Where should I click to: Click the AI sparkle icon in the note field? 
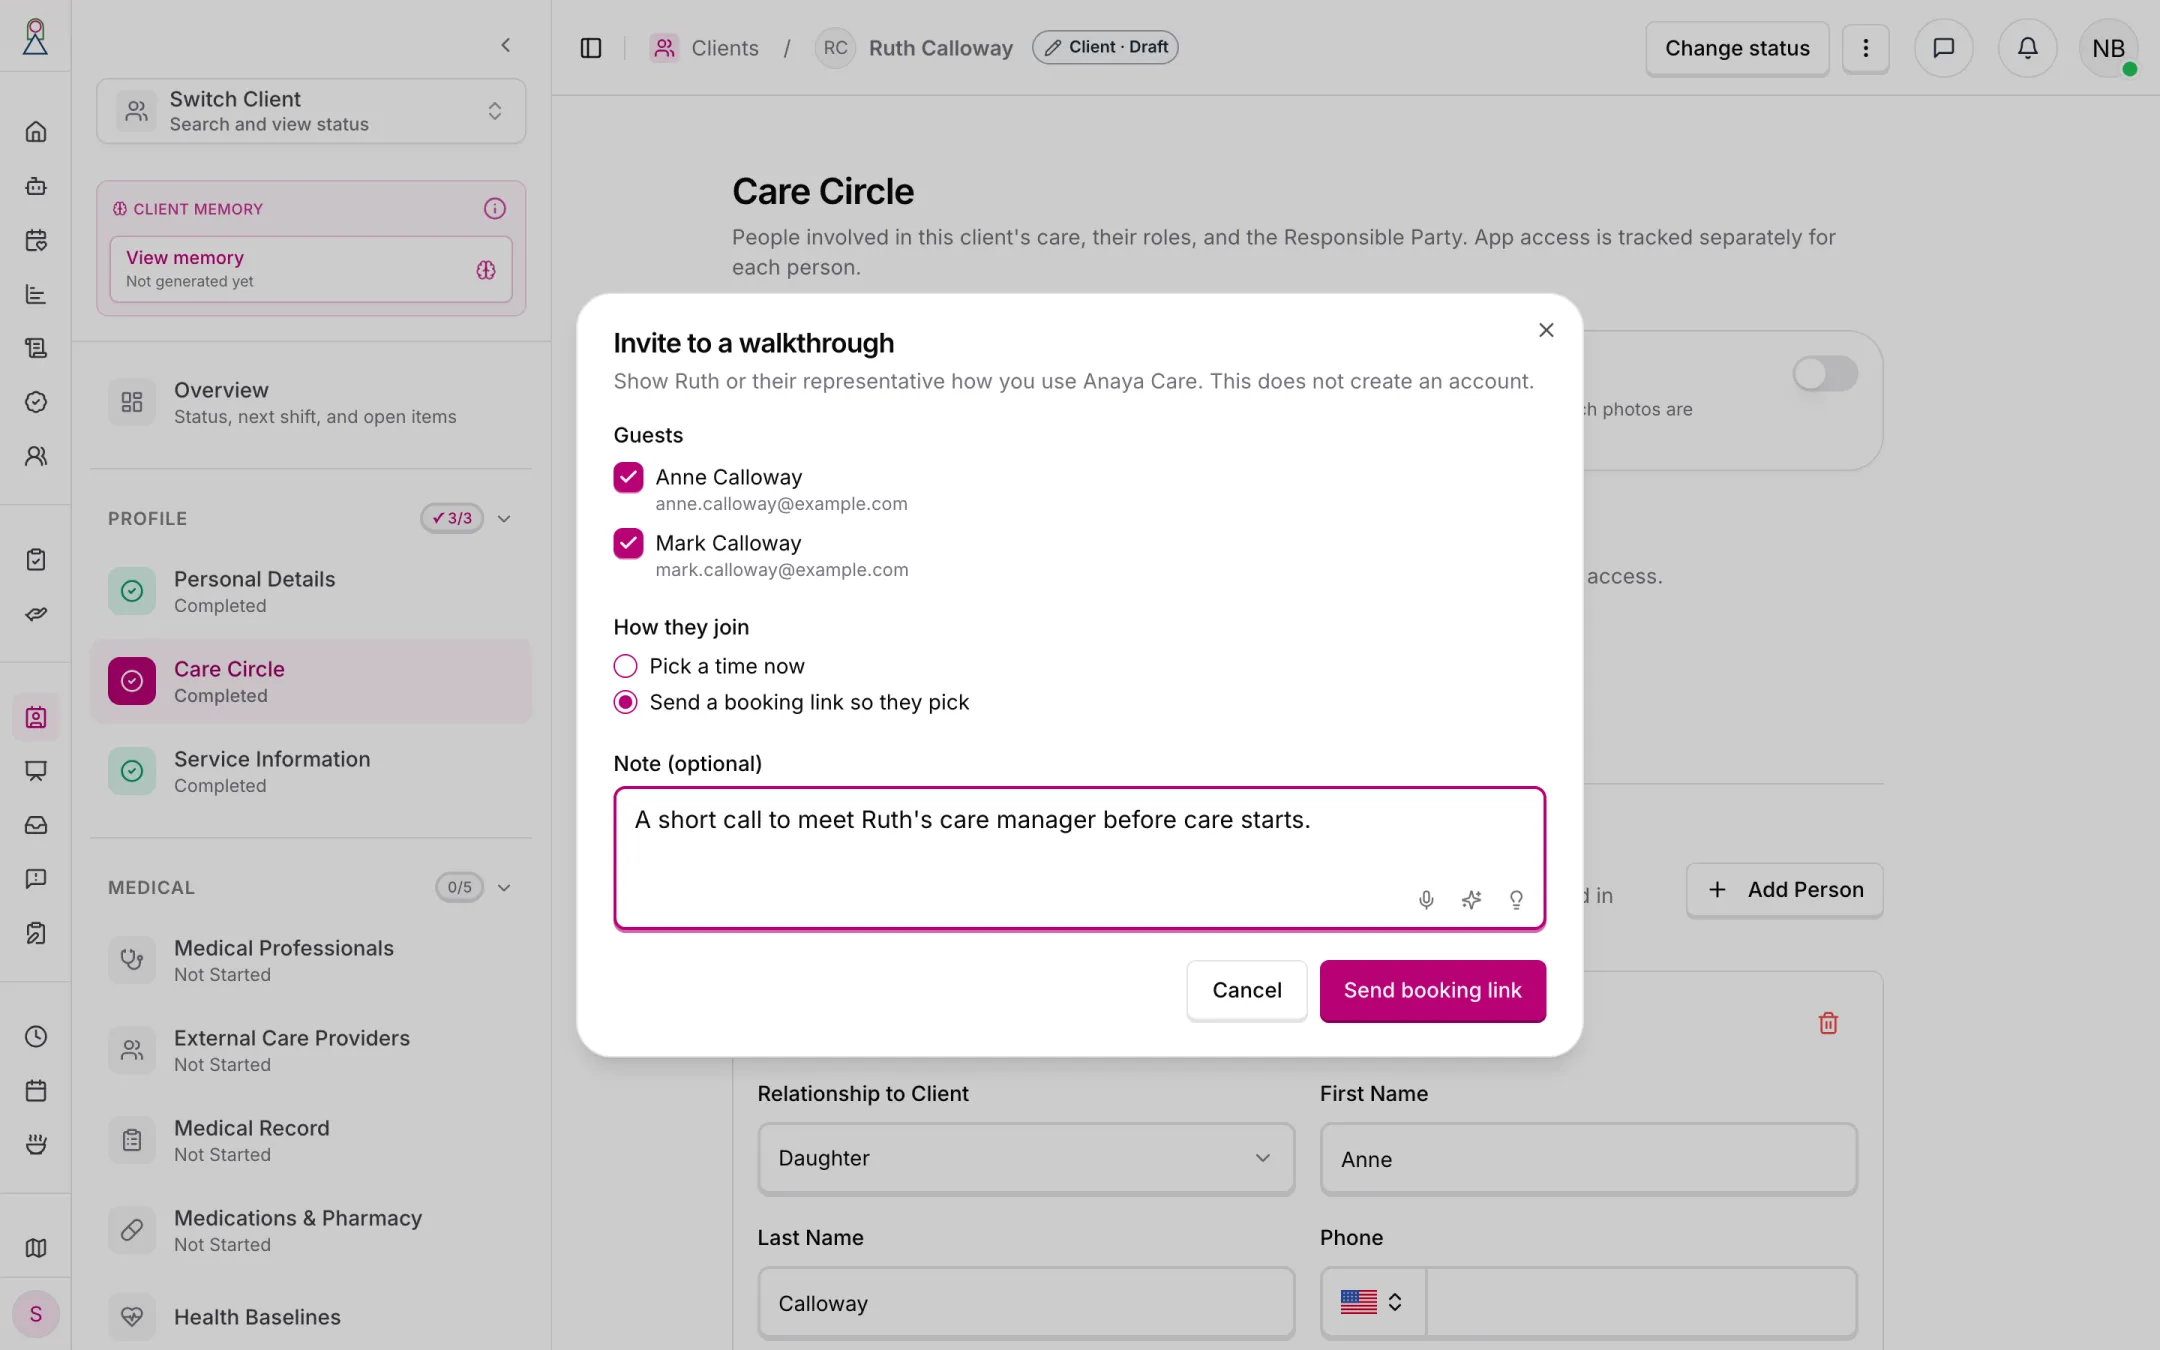point(1471,900)
